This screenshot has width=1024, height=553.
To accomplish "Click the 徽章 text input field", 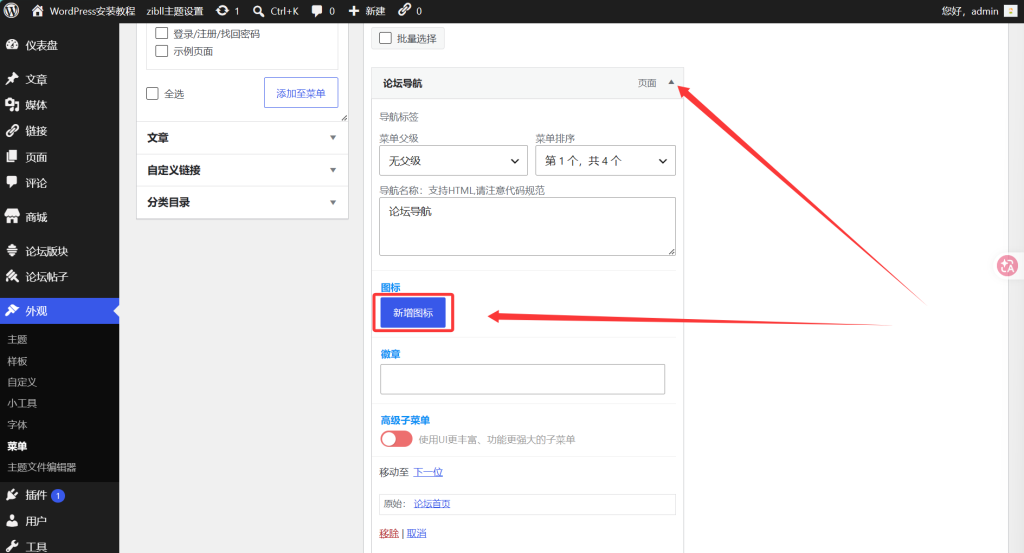I will (522, 379).
